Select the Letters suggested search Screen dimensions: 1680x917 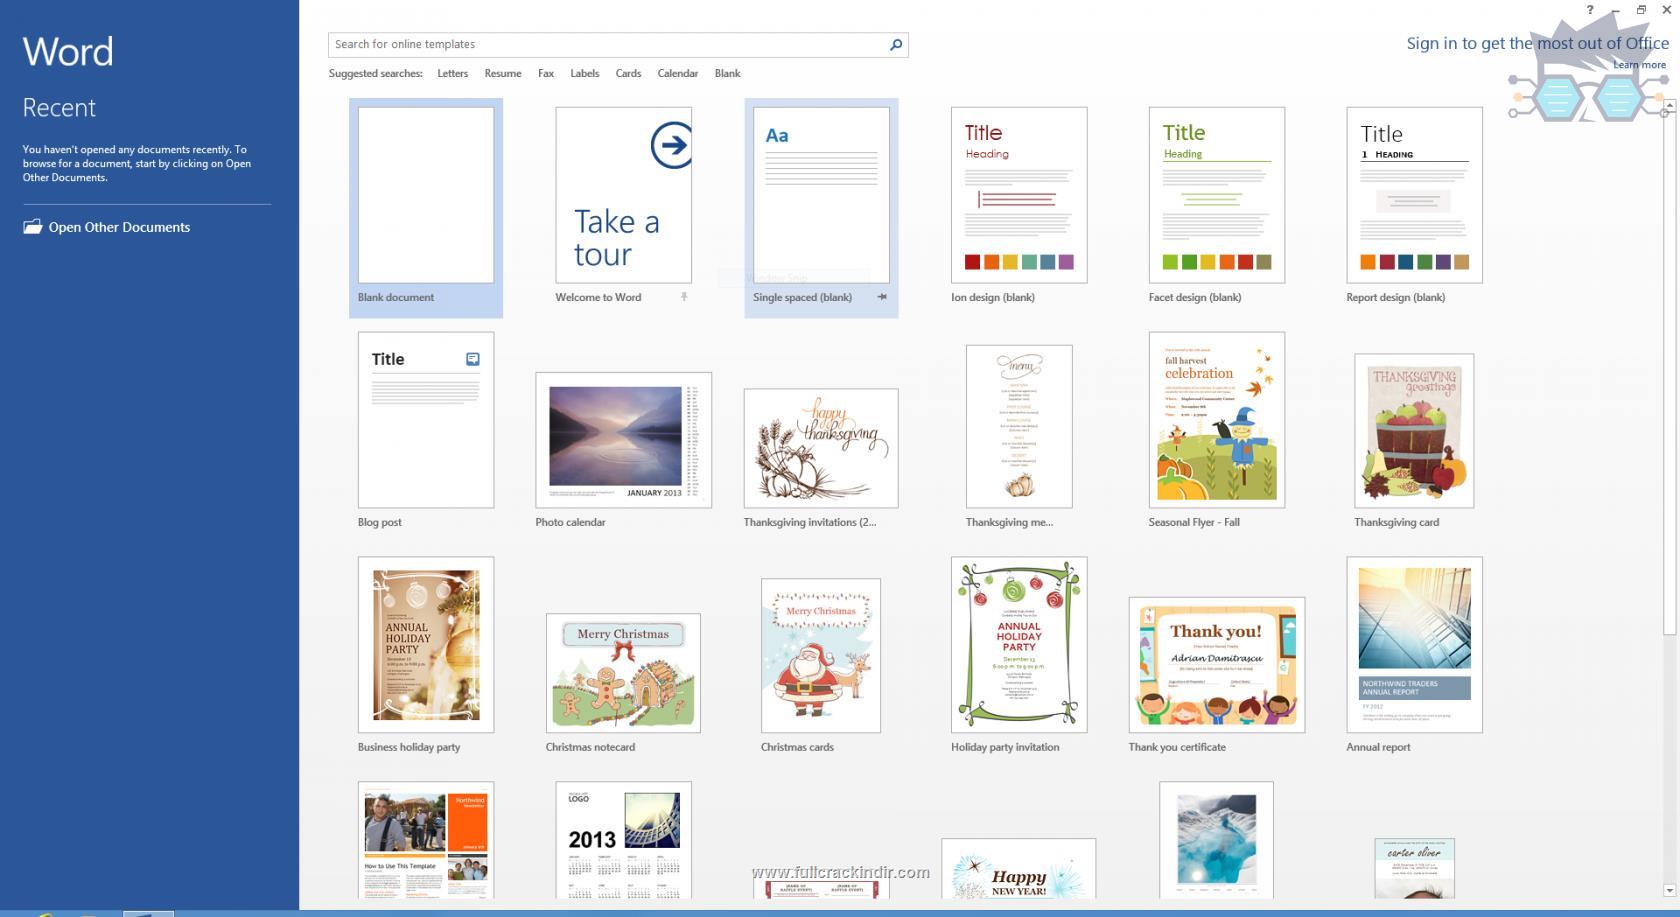click(452, 73)
